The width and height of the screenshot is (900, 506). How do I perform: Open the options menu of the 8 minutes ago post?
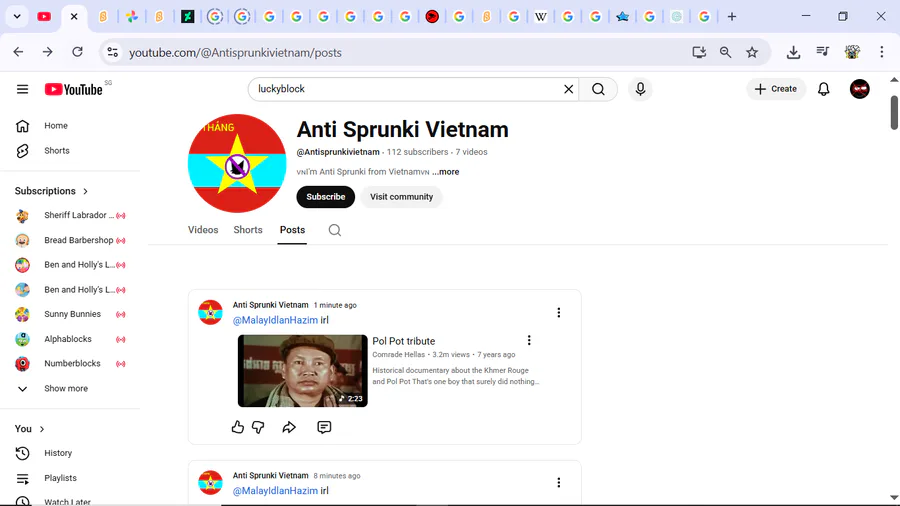(558, 482)
